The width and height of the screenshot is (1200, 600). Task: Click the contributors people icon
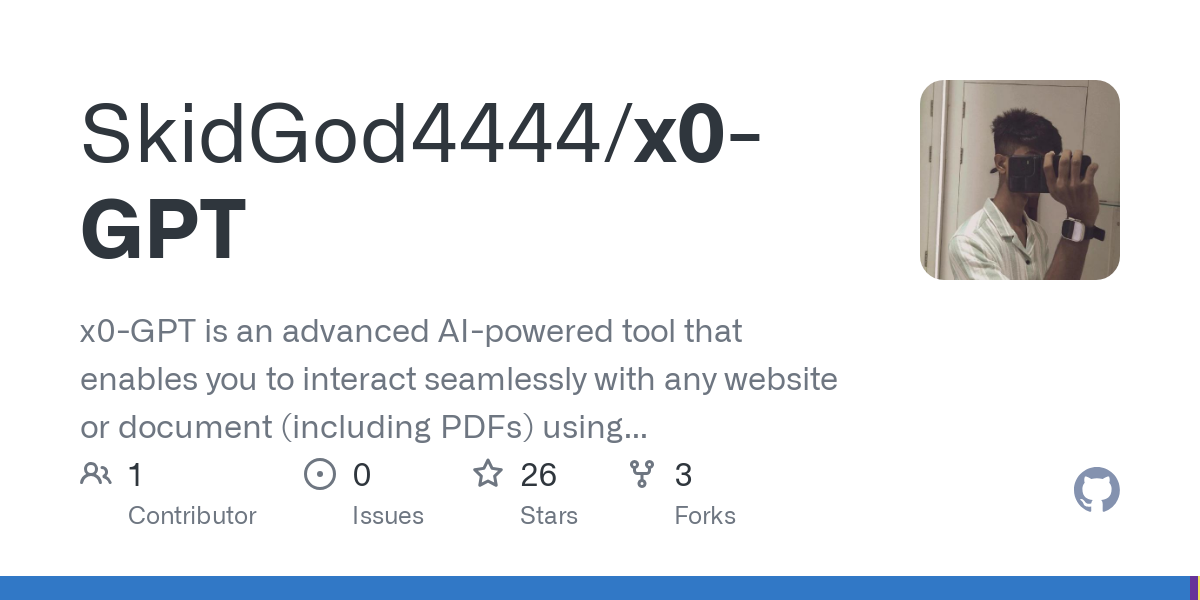point(96,474)
